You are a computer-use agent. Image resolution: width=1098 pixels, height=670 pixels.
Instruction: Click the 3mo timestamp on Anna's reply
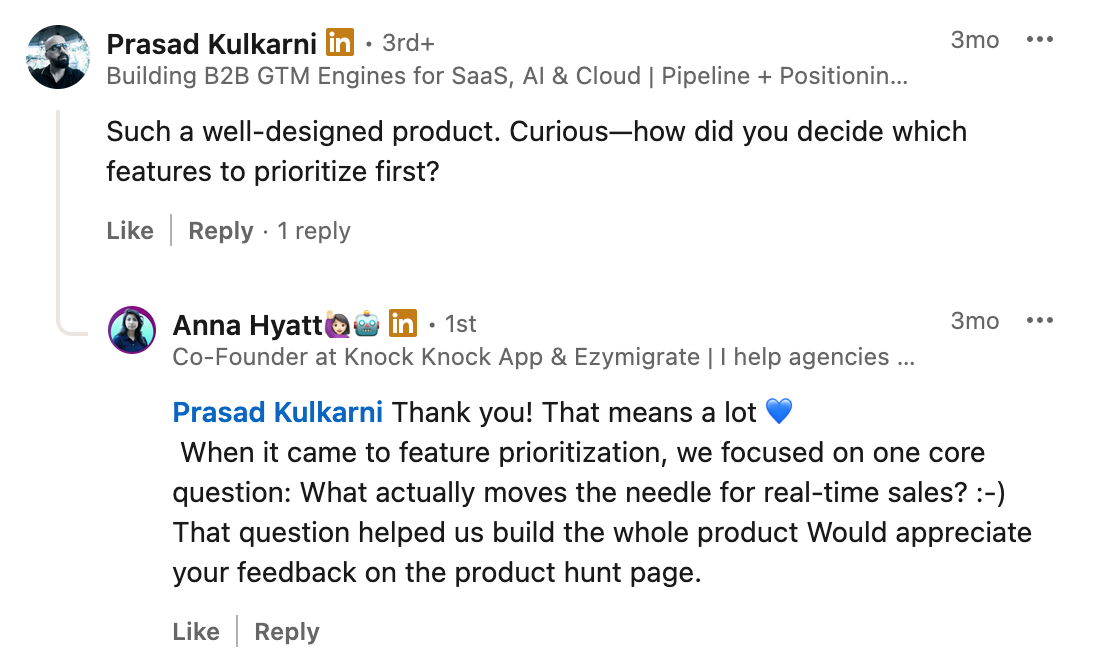tap(975, 320)
